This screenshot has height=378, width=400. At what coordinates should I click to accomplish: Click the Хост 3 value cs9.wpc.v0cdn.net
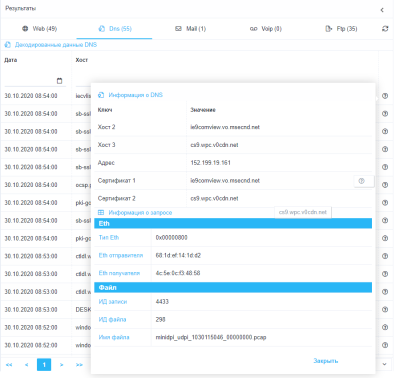pos(214,145)
